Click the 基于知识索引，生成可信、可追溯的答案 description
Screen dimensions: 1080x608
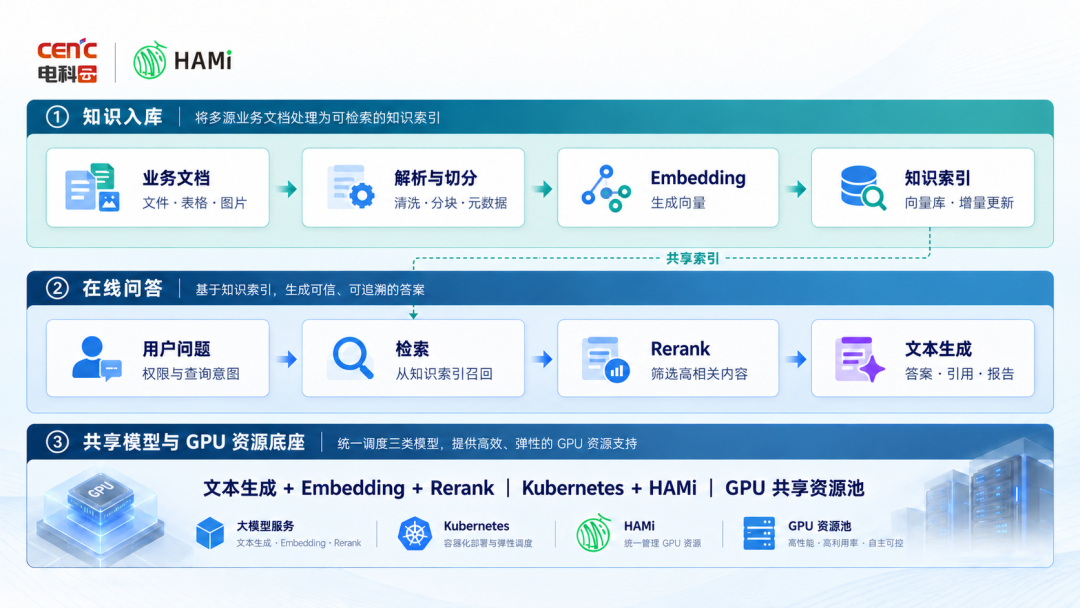point(310,290)
